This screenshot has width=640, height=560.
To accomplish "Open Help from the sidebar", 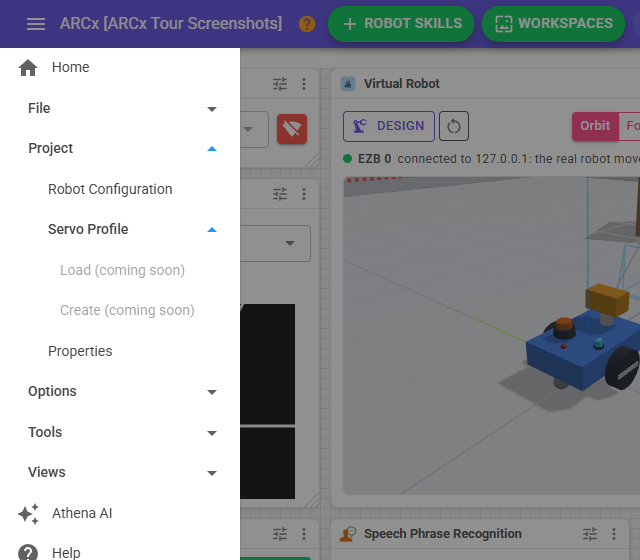I will click(66, 553).
